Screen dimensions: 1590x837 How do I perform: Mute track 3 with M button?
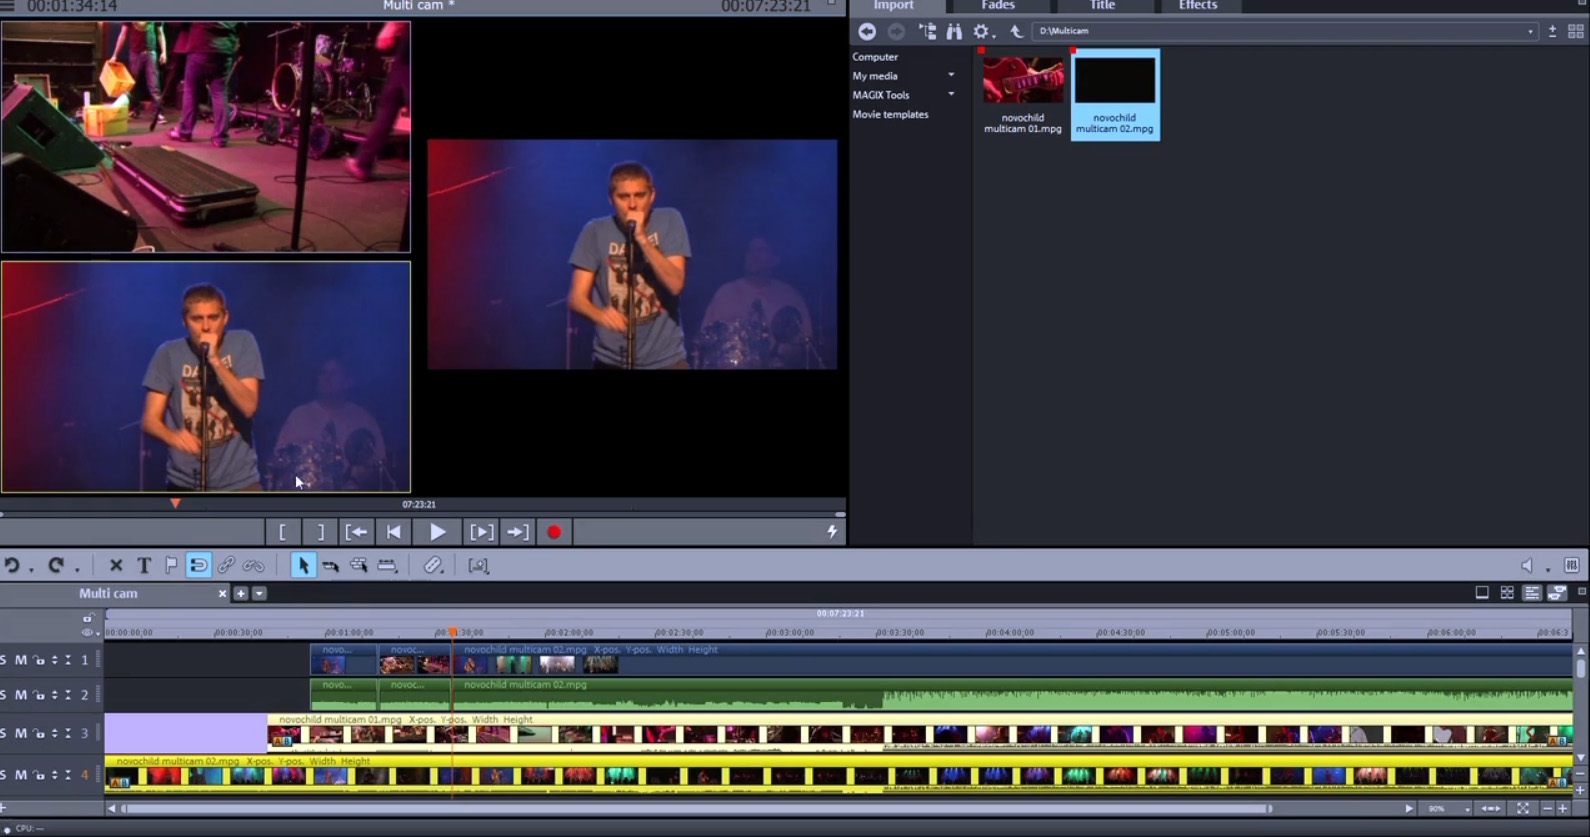[x=20, y=734]
